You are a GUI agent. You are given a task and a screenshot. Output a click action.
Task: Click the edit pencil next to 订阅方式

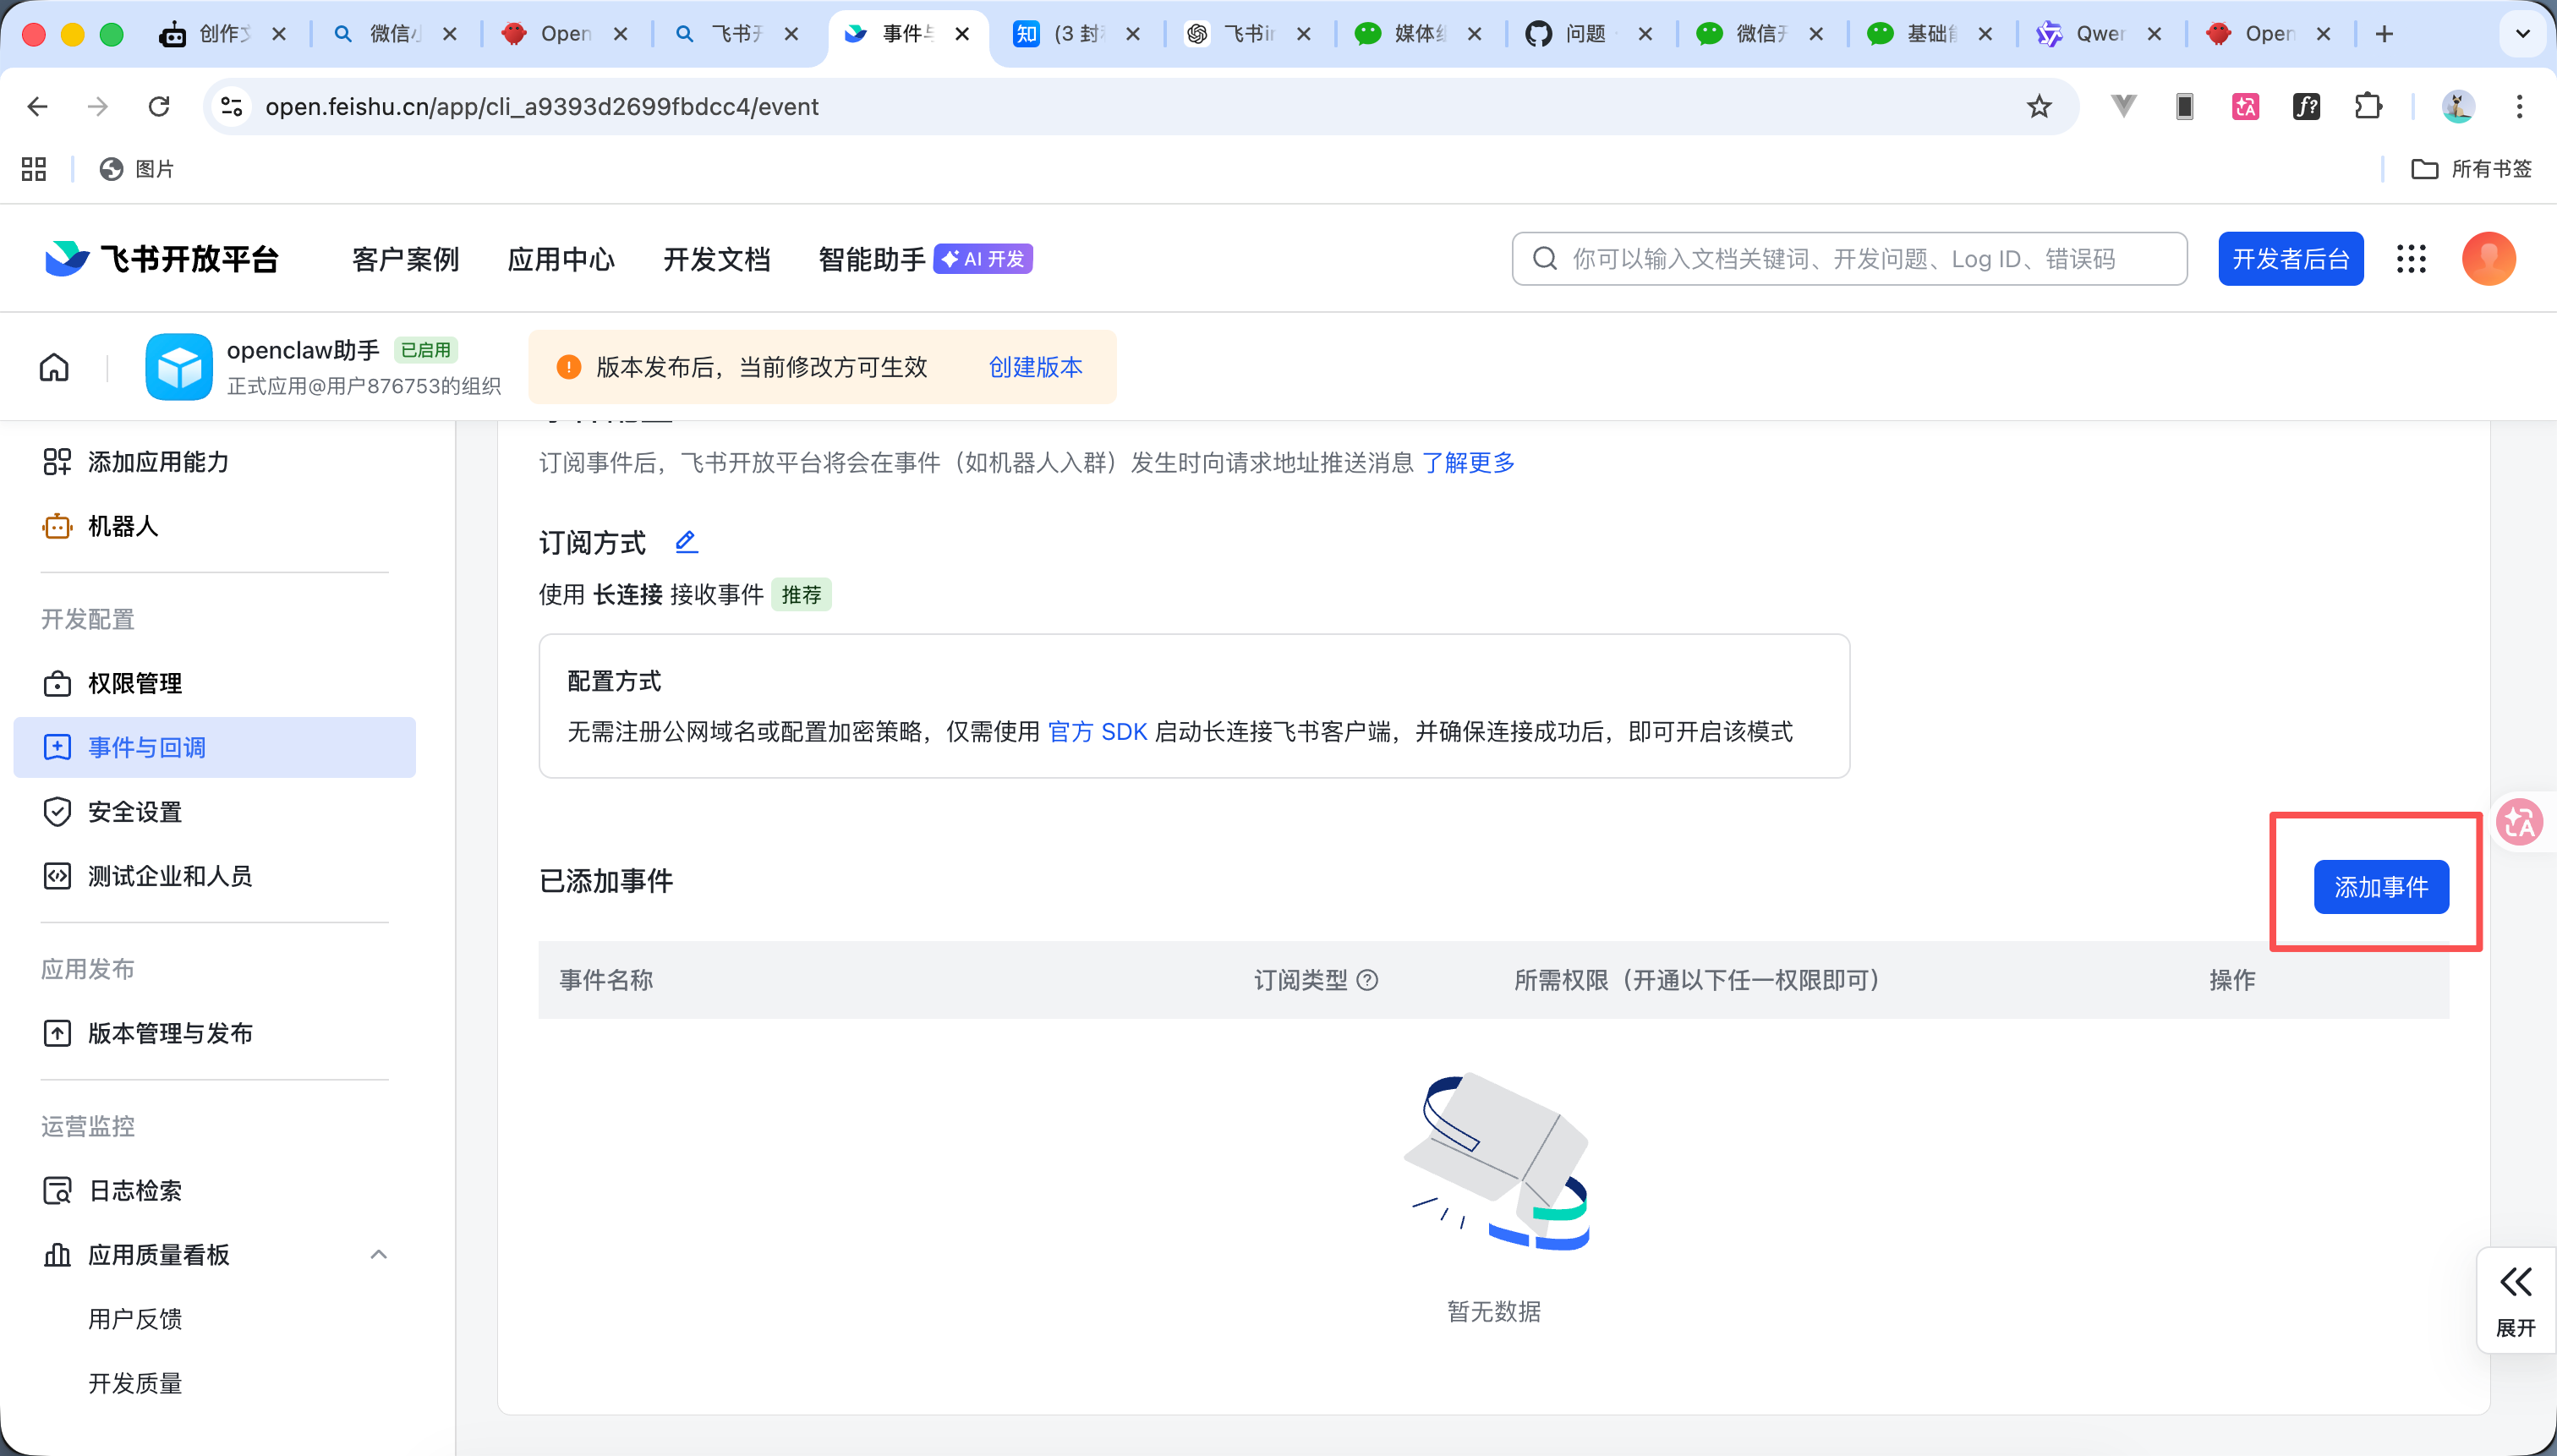click(x=686, y=541)
